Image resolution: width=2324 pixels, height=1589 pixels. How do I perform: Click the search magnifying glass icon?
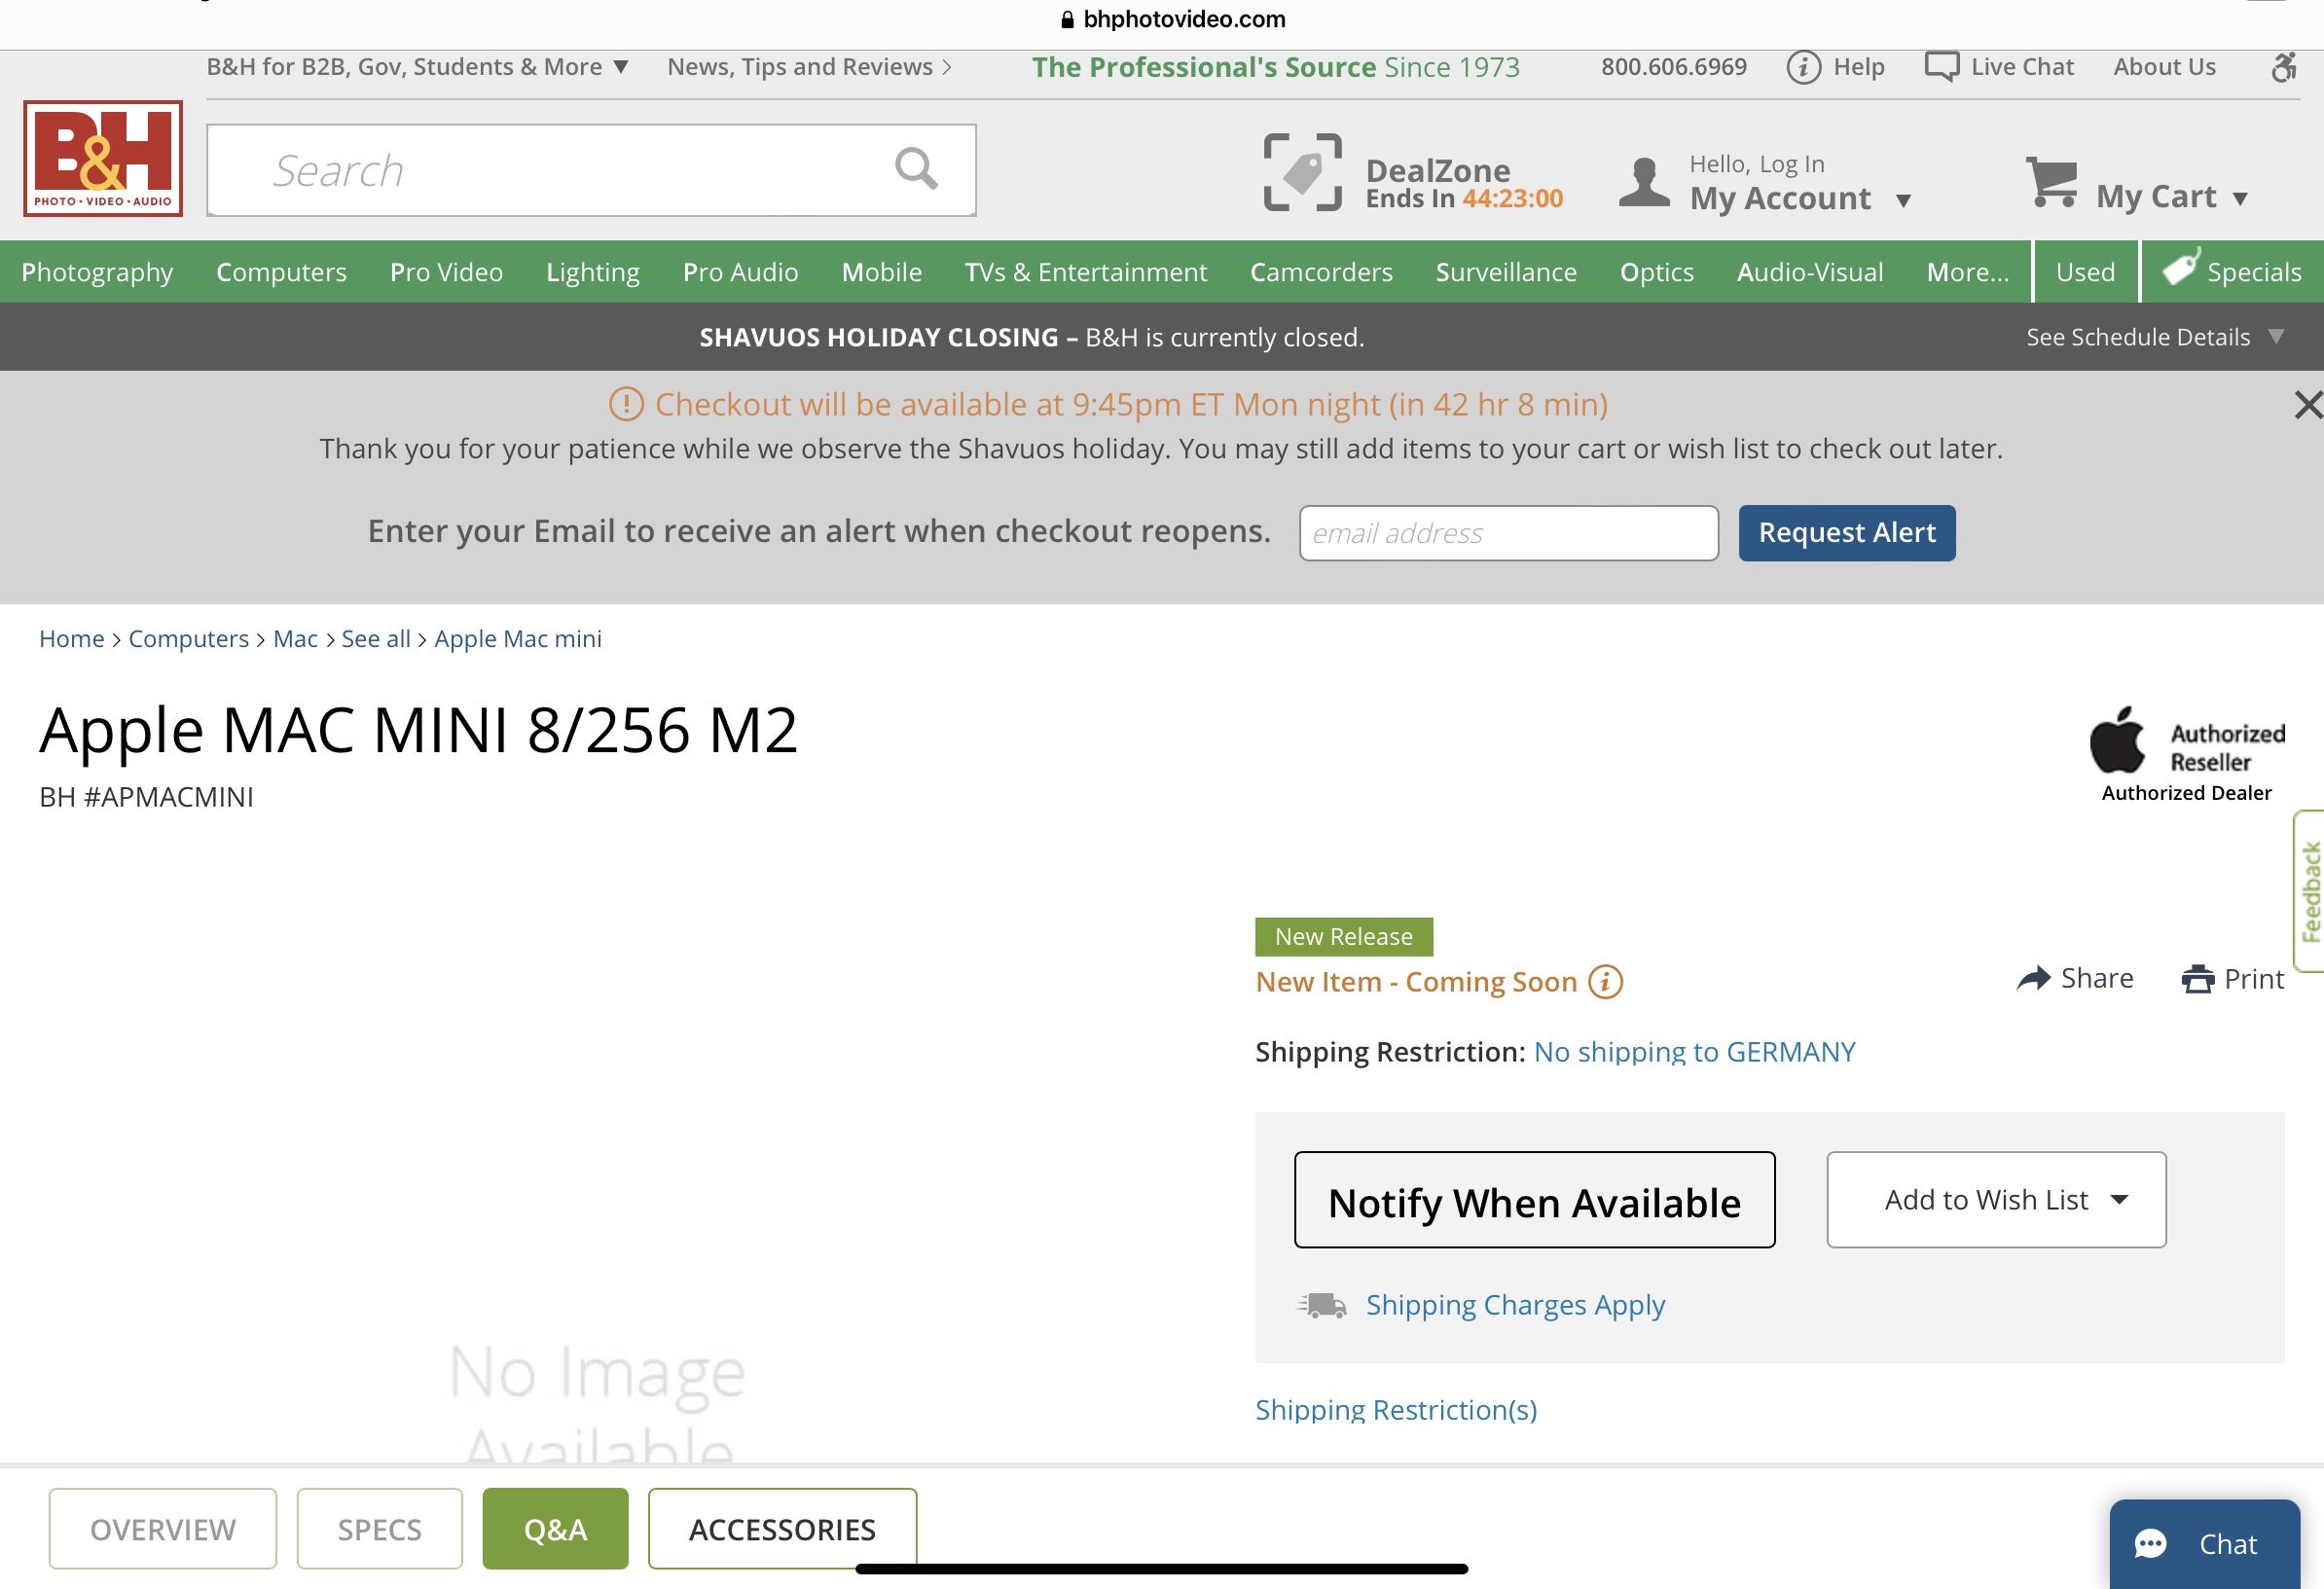click(x=916, y=169)
